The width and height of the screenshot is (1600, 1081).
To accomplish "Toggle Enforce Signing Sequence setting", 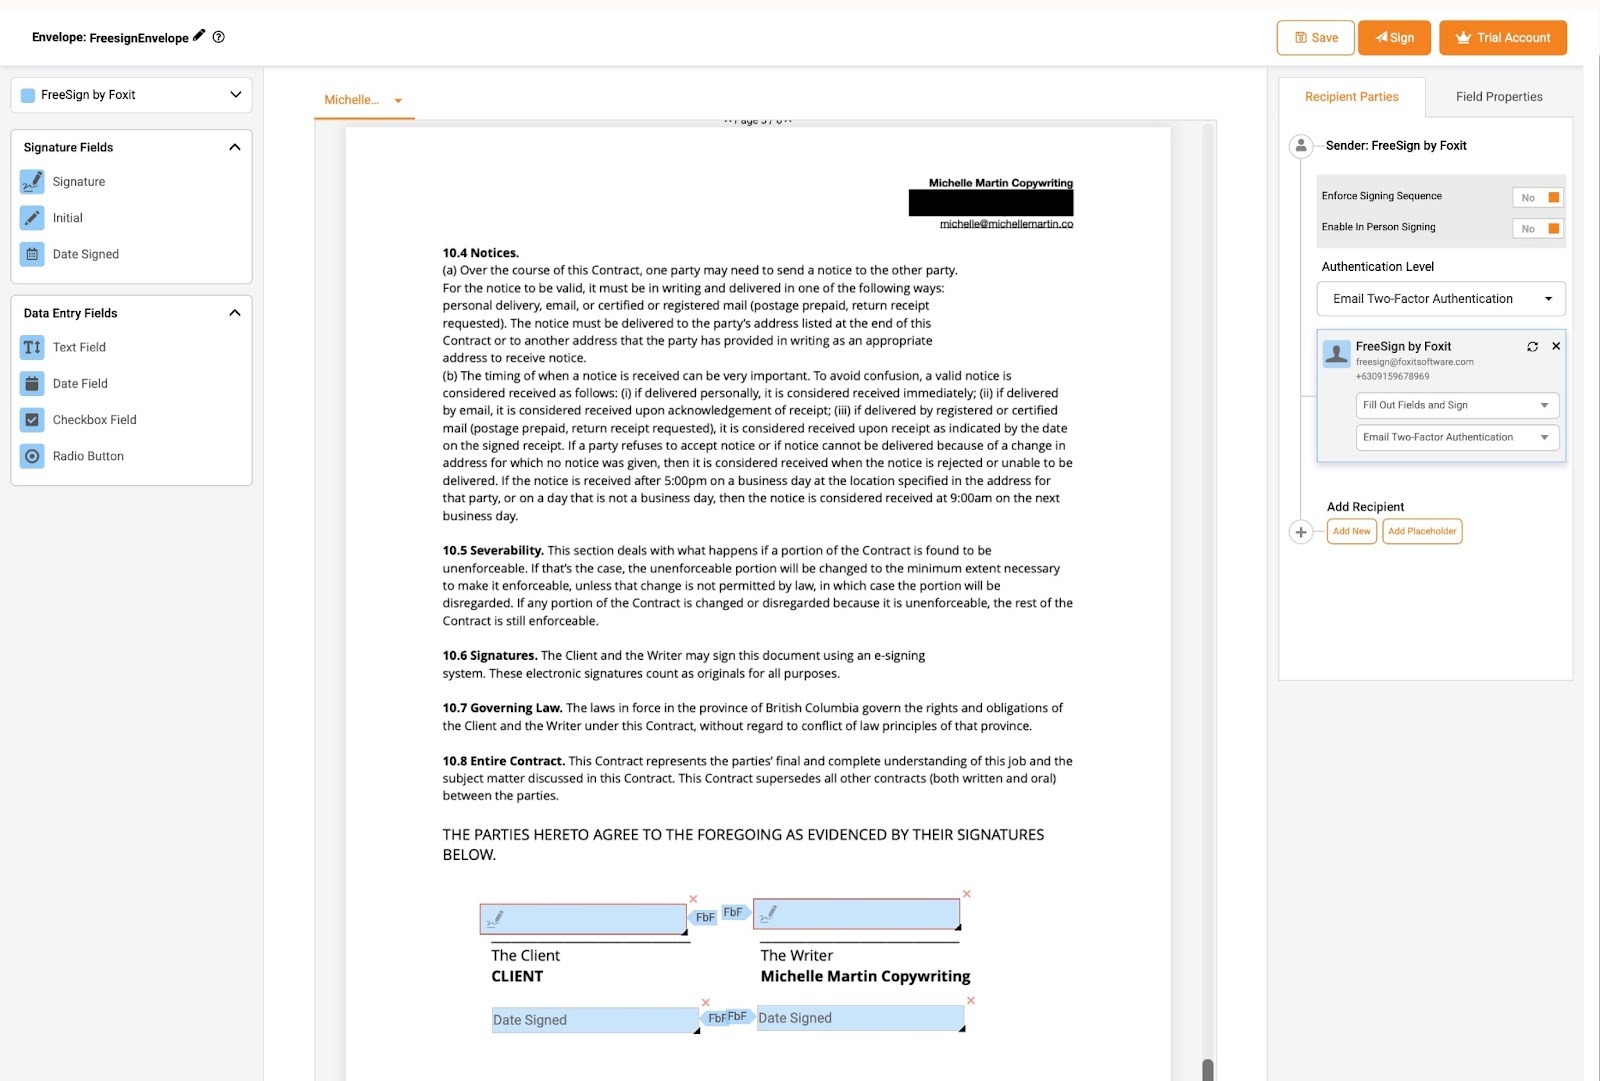I will coord(1537,197).
